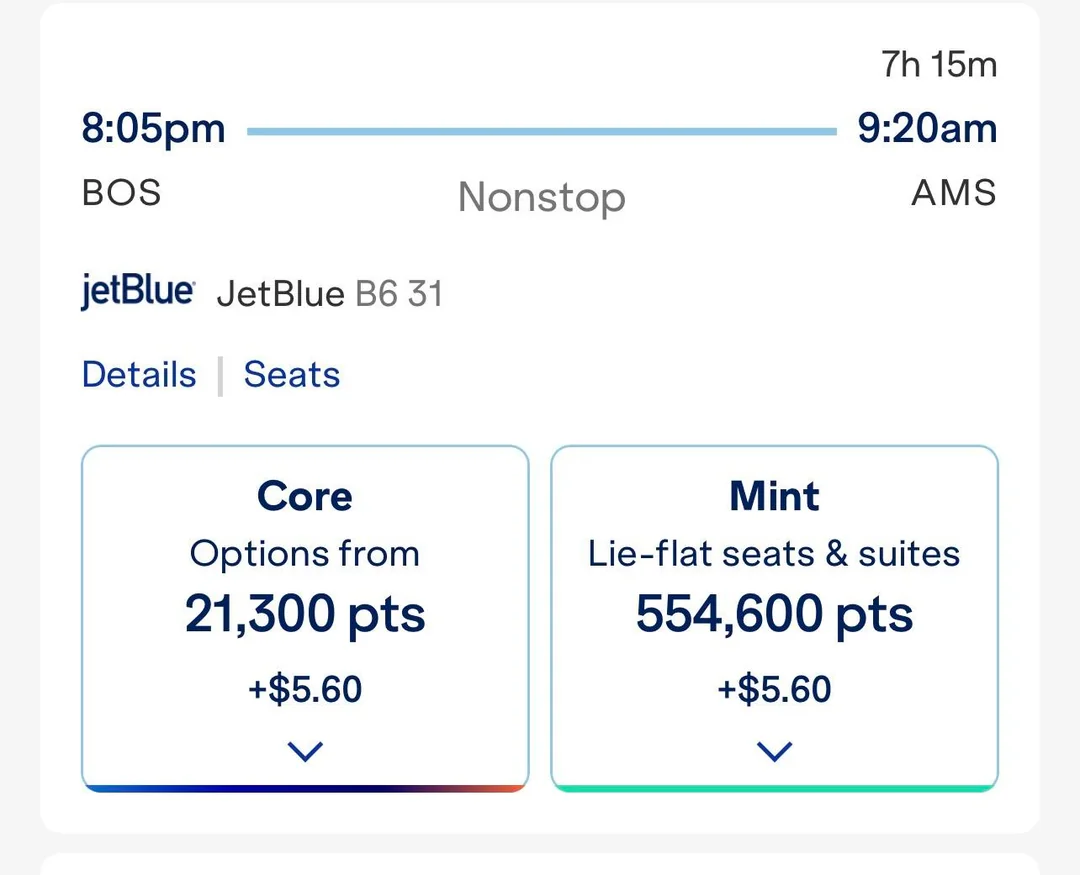Select the Core fare title
1080x875 pixels.
tap(305, 496)
